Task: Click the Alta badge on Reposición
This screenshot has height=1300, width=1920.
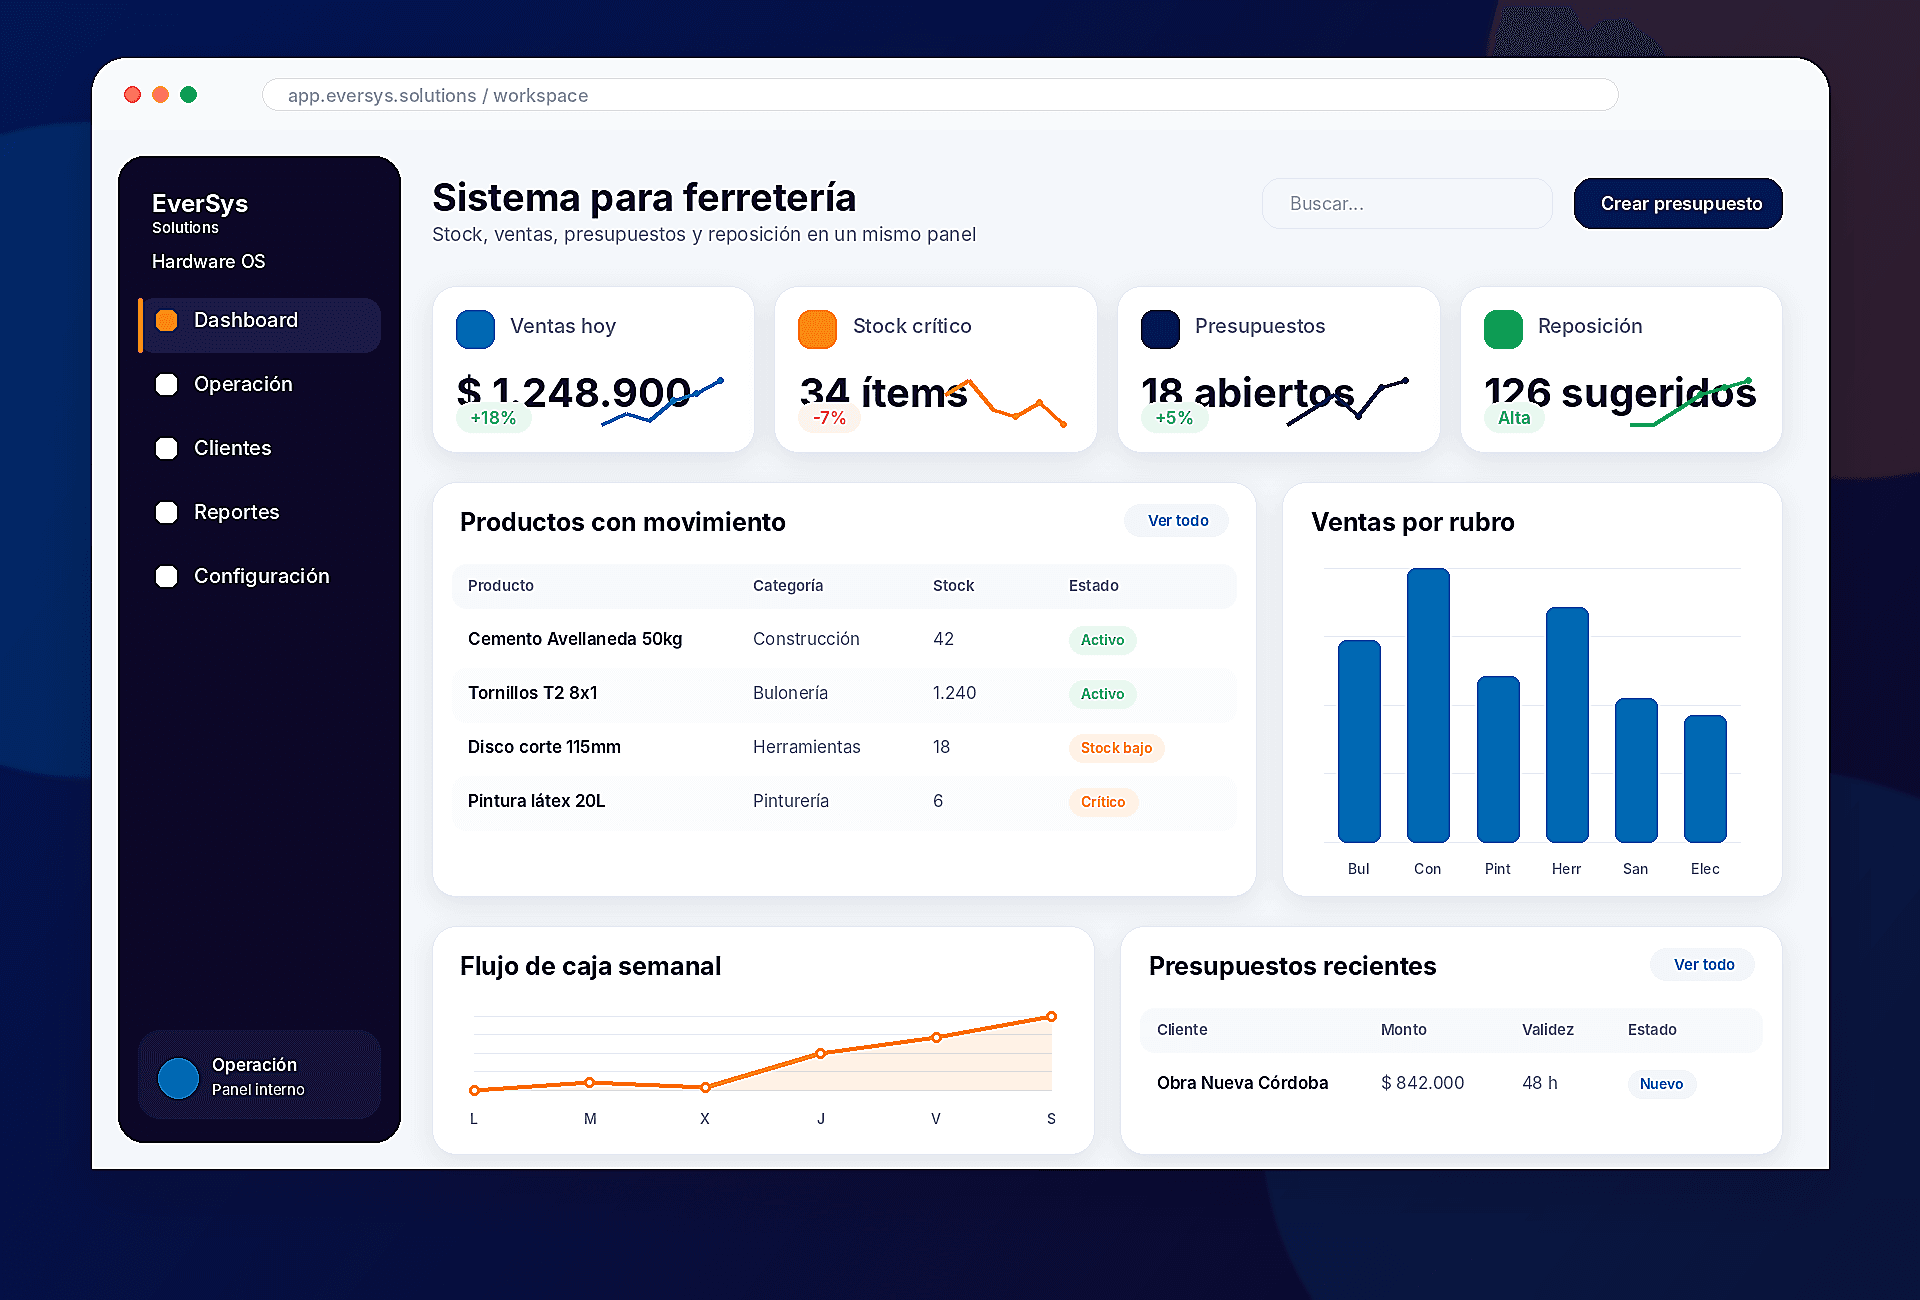Action: coord(1514,418)
